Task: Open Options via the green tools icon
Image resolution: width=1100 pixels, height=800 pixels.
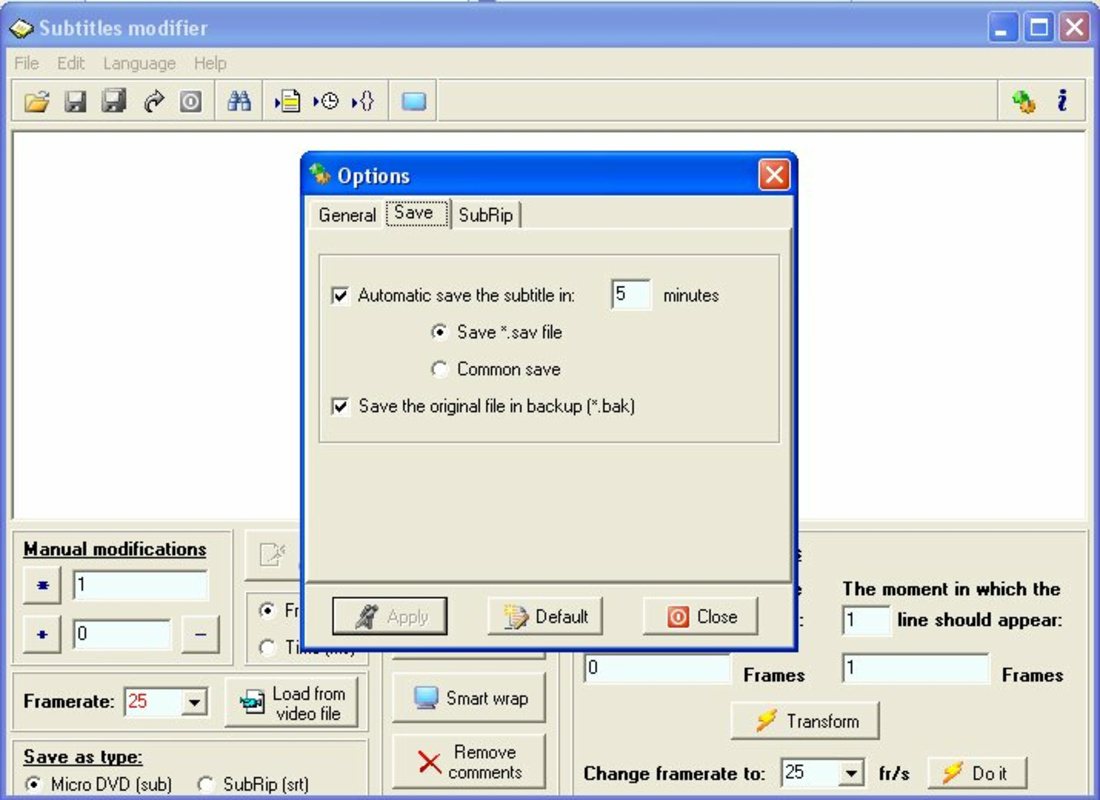Action: pyautogui.click(x=1024, y=102)
